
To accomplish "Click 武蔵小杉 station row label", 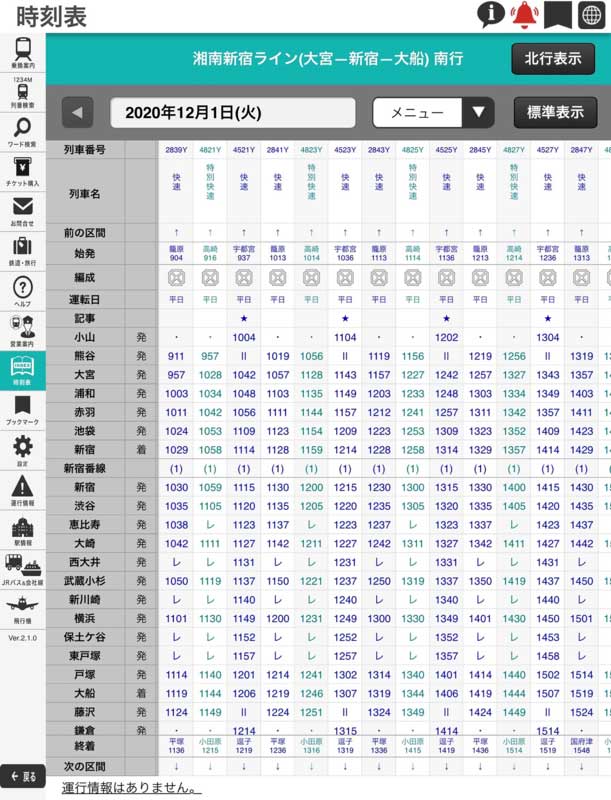I will pos(85,581).
